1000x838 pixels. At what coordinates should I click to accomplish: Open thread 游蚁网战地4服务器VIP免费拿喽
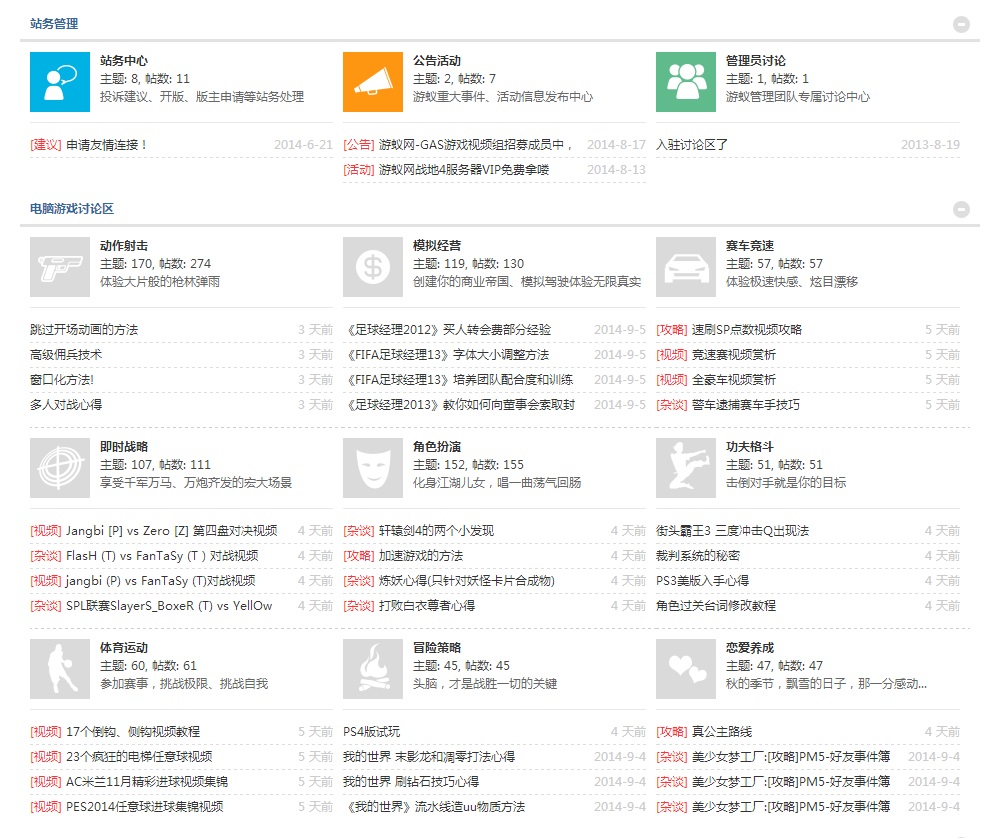click(x=464, y=170)
